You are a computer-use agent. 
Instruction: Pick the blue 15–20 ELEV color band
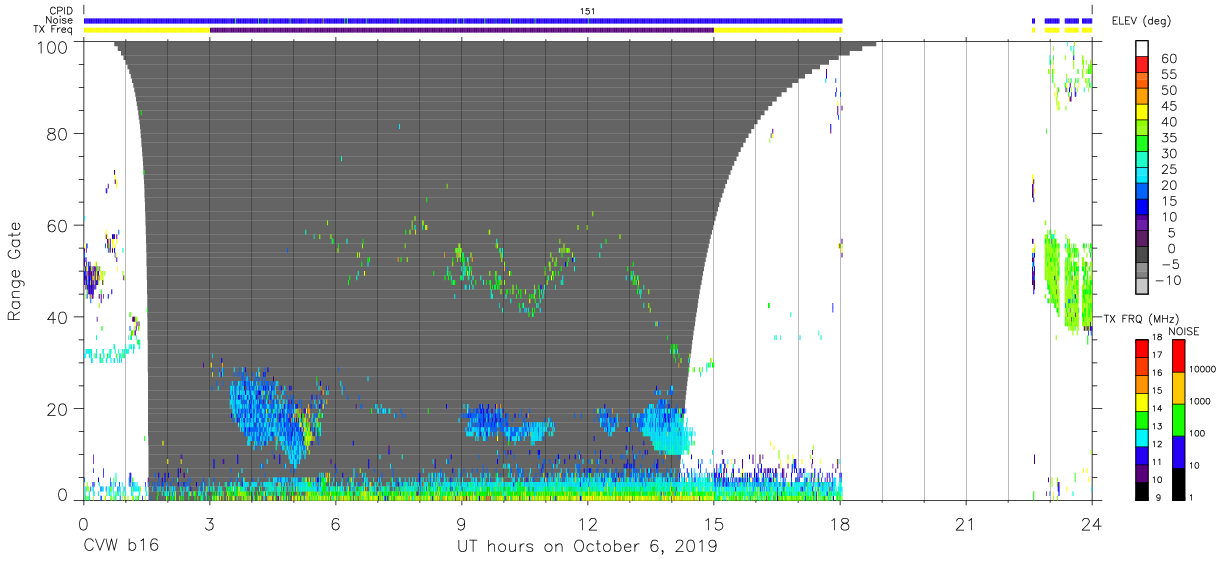(x=1143, y=193)
